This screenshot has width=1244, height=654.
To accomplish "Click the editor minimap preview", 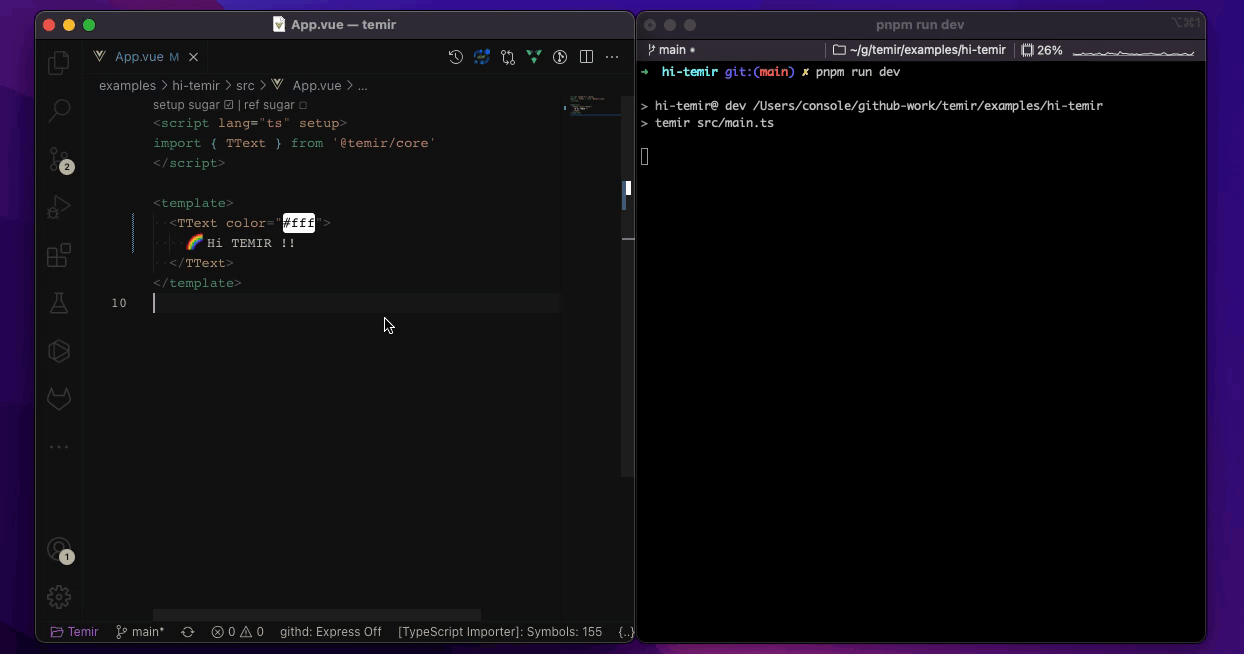I will tap(597, 105).
